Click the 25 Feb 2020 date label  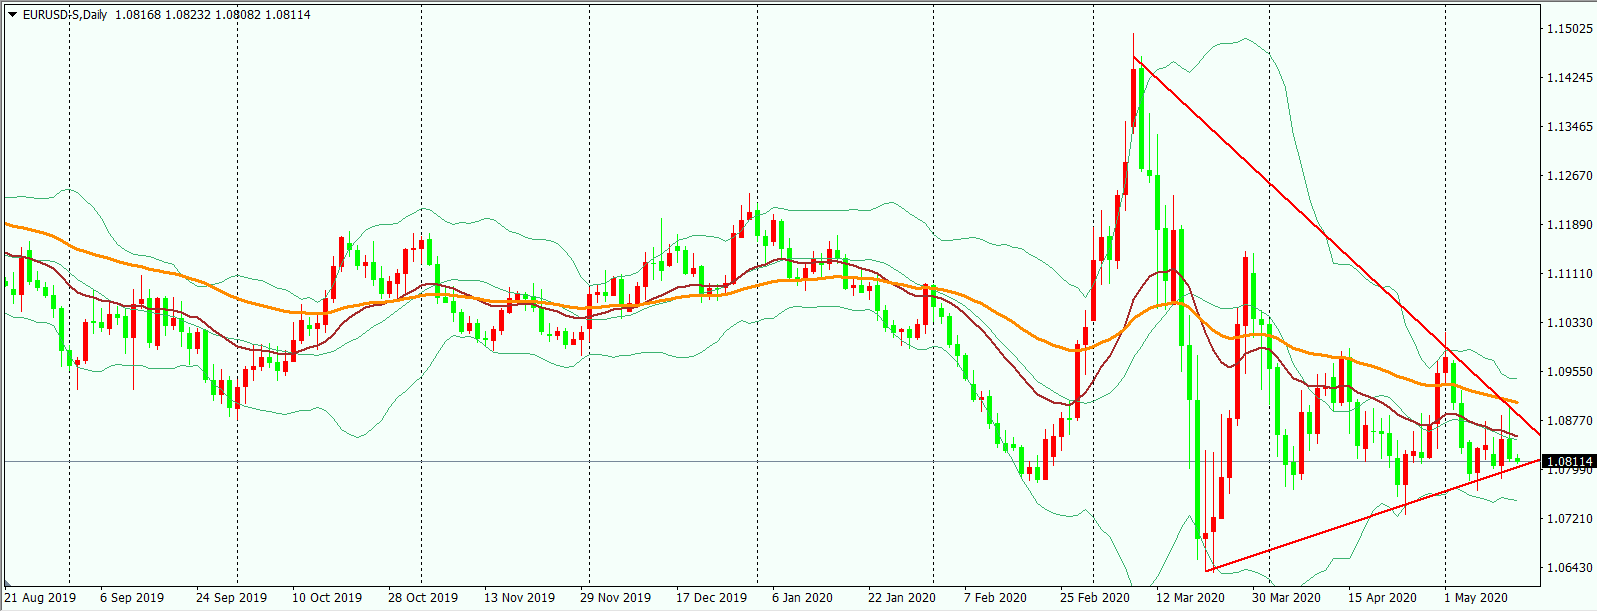coord(1095,598)
